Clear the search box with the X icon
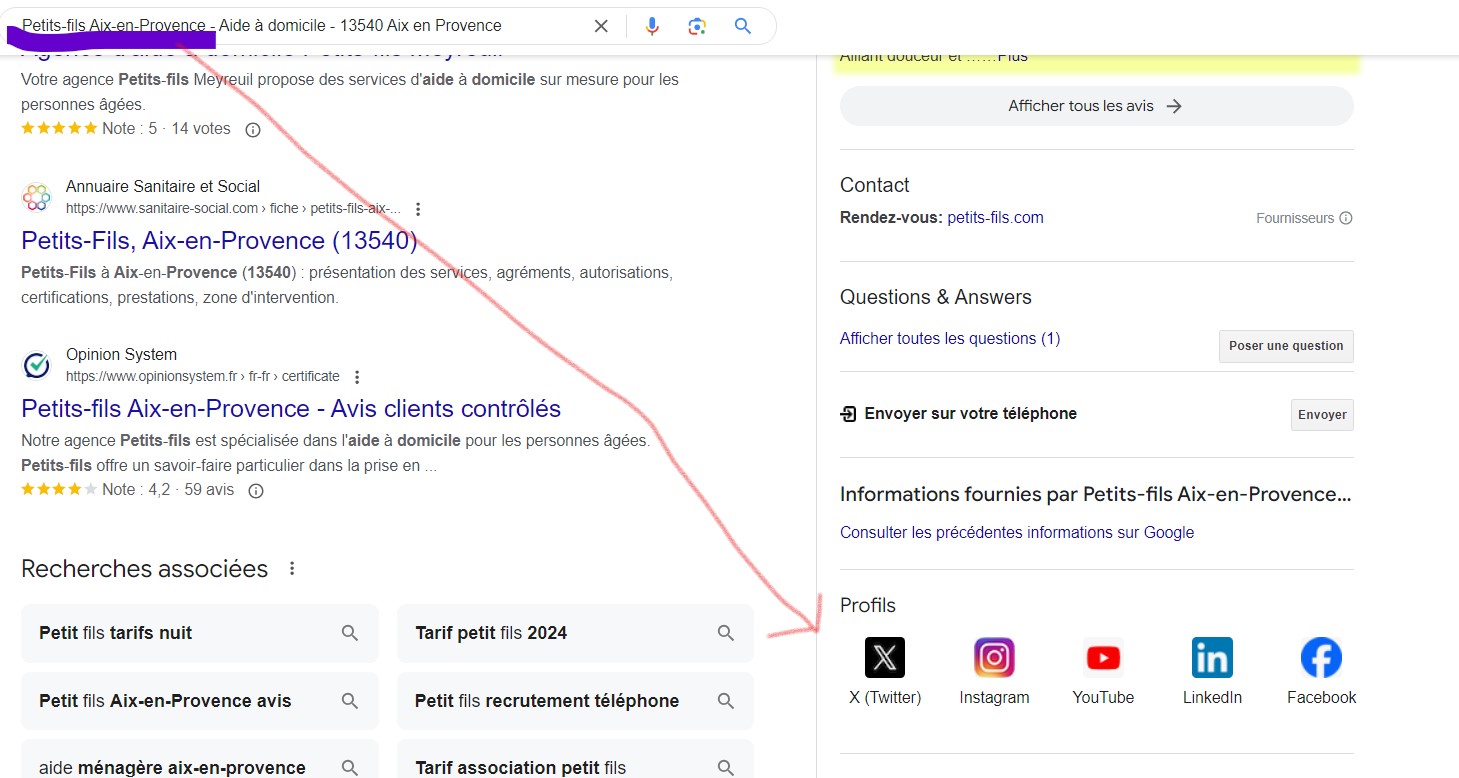 [x=601, y=26]
